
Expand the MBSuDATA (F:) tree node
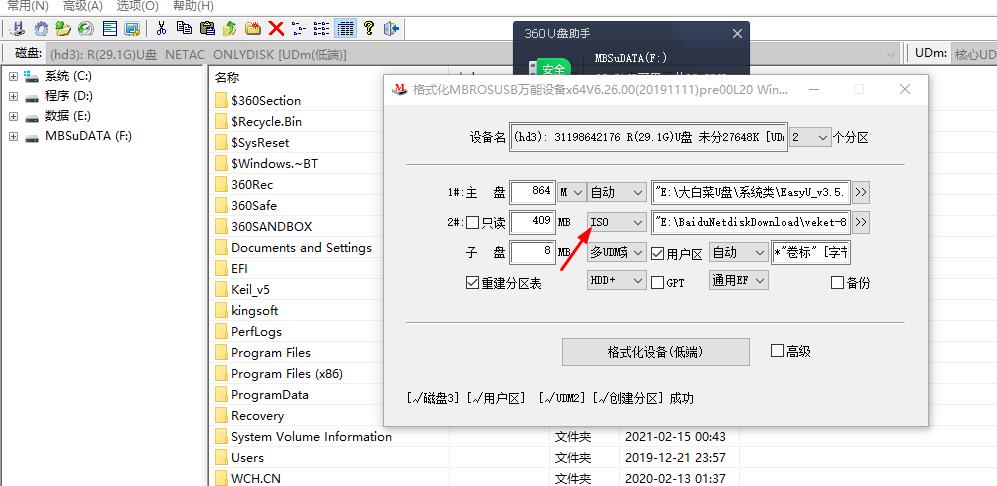[13, 136]
